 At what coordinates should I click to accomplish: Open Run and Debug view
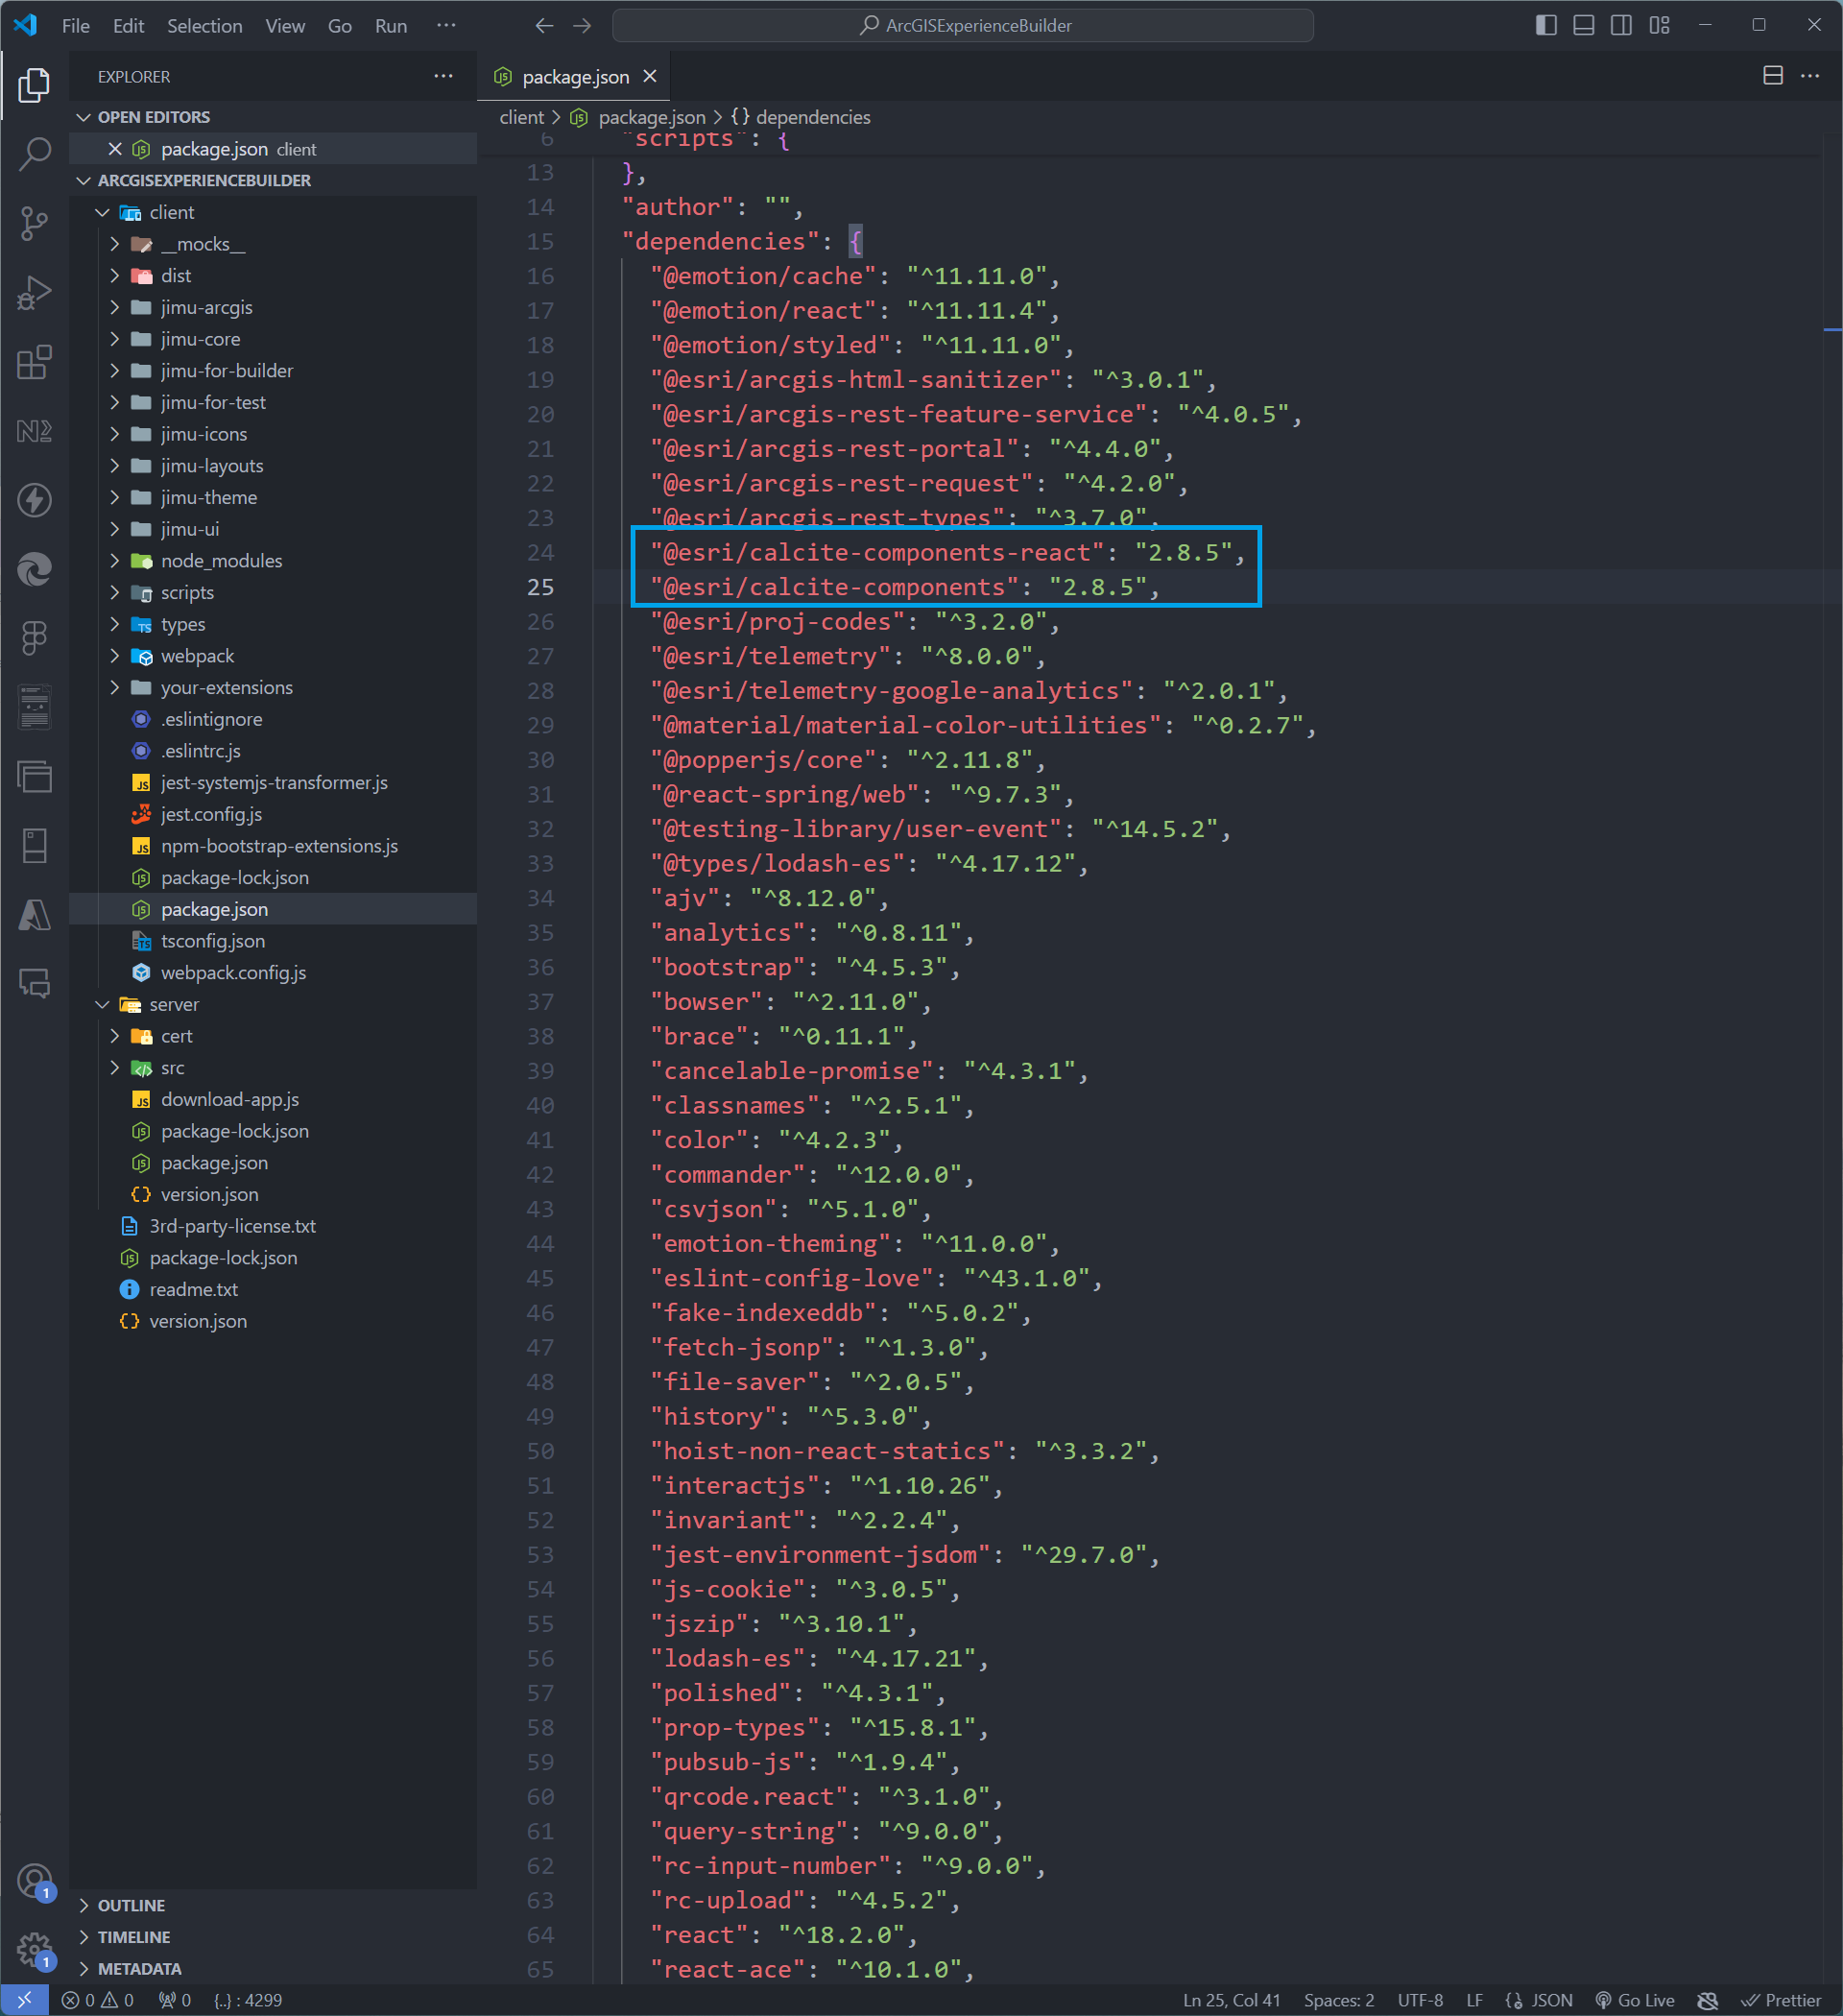[x=35, y=291]
